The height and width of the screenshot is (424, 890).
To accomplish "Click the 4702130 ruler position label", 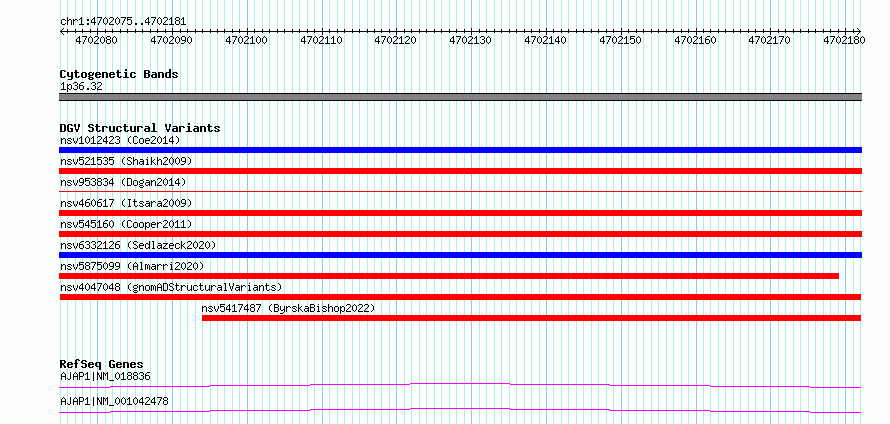I will 471,40.
